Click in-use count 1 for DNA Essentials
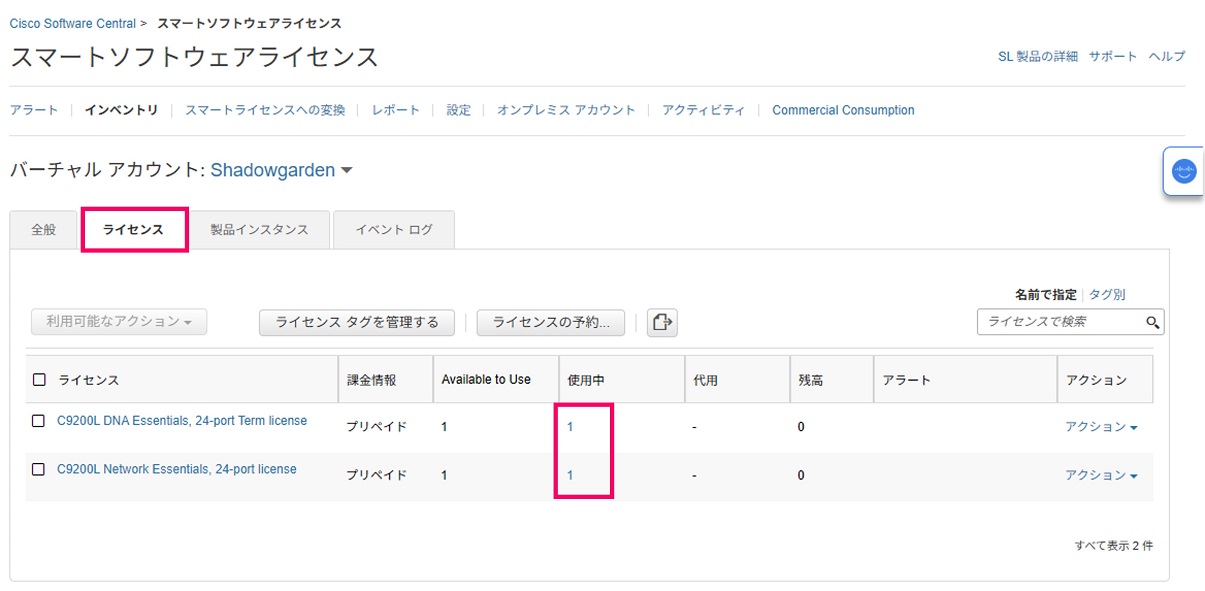Image resolution: width=1205 pixels, height=591 pixels. (570, 427)
